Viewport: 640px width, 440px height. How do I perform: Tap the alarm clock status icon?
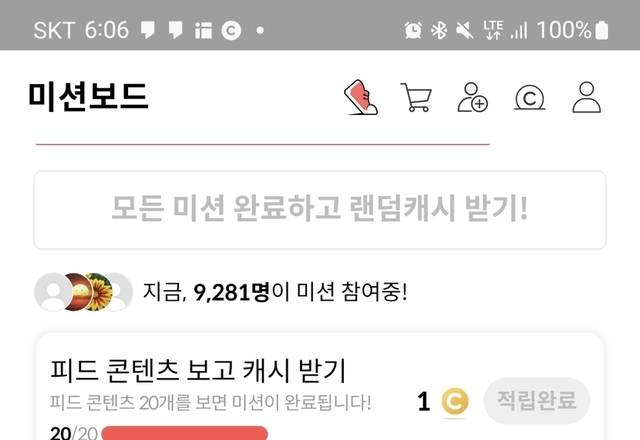pos(413,31)
